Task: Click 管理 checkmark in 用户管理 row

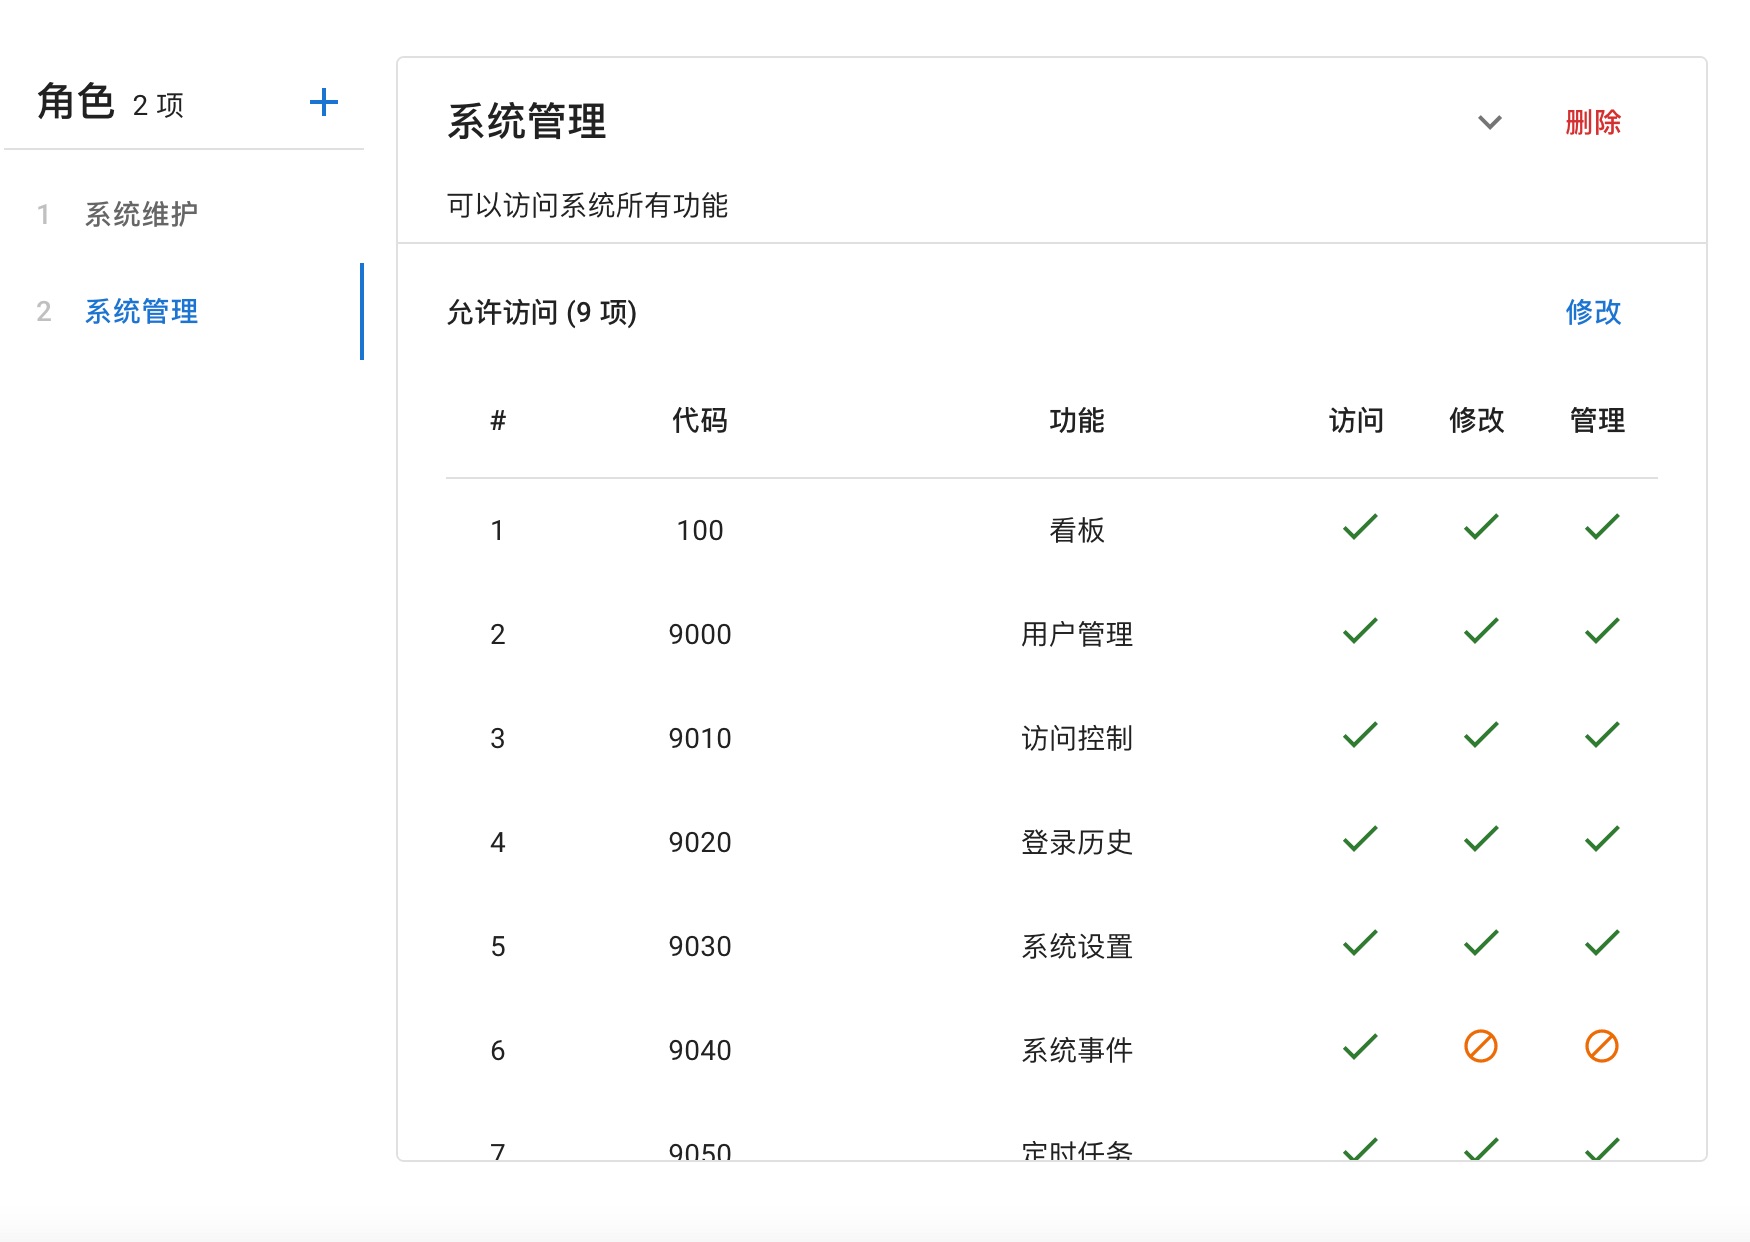Action: click(x=1602, y=631)
